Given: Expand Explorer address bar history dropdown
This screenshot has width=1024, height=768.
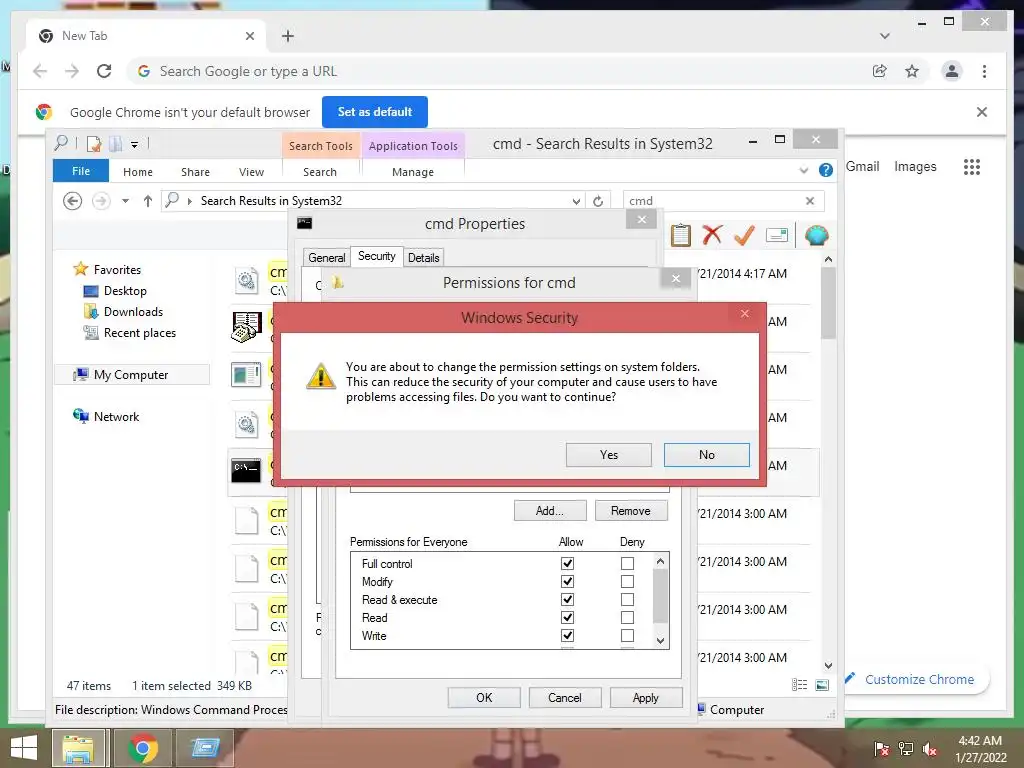Looking at the screenshot, I should click(576, 201).
